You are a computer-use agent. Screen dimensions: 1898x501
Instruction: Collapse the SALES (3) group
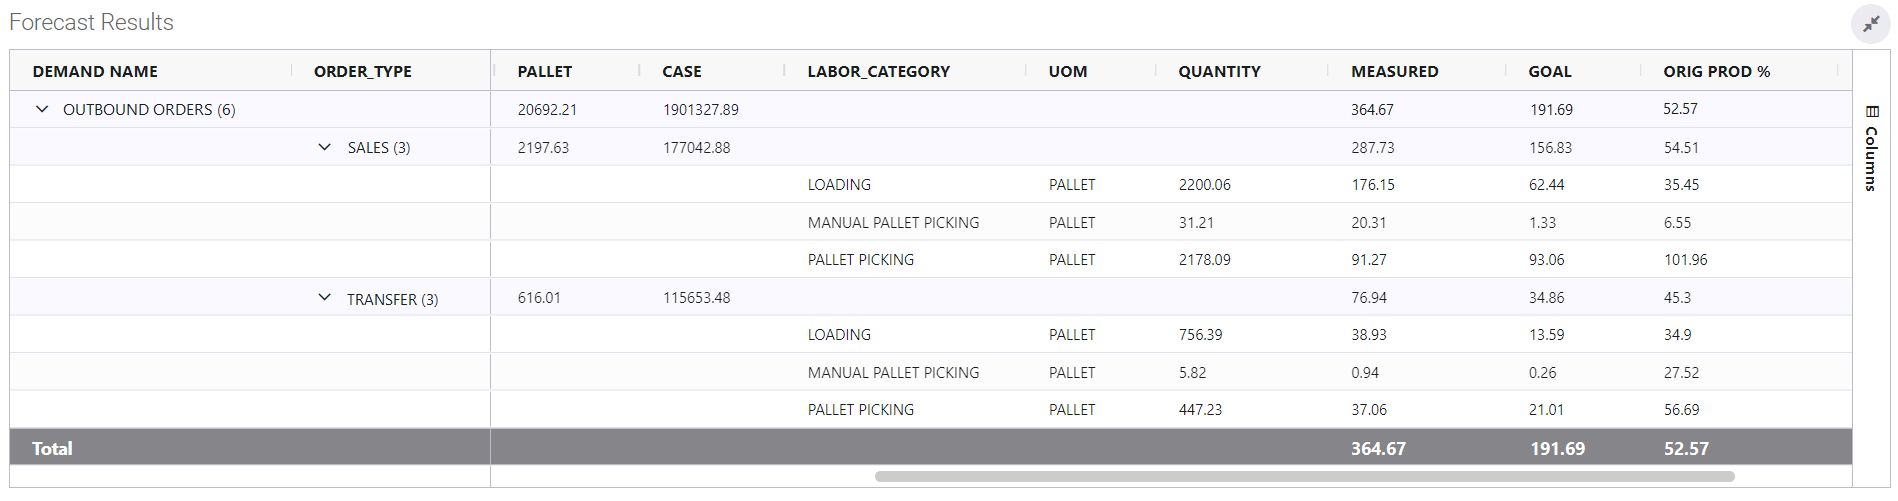(x=324, y=147)
